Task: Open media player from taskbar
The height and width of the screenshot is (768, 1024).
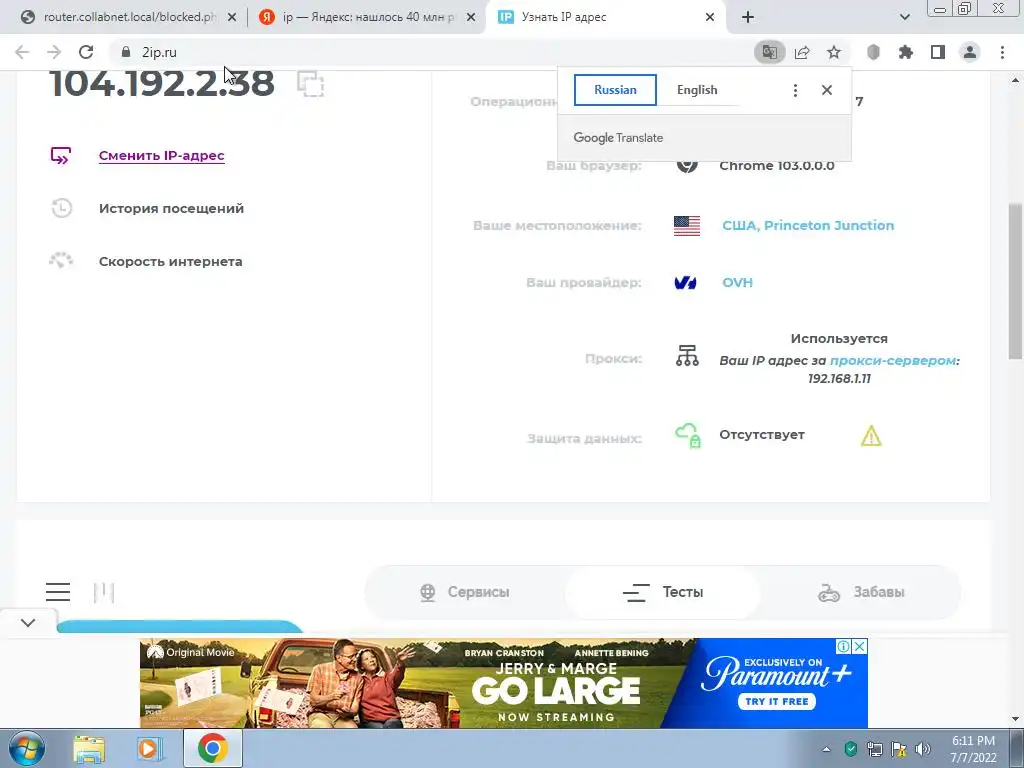Action: click(151, 748)
